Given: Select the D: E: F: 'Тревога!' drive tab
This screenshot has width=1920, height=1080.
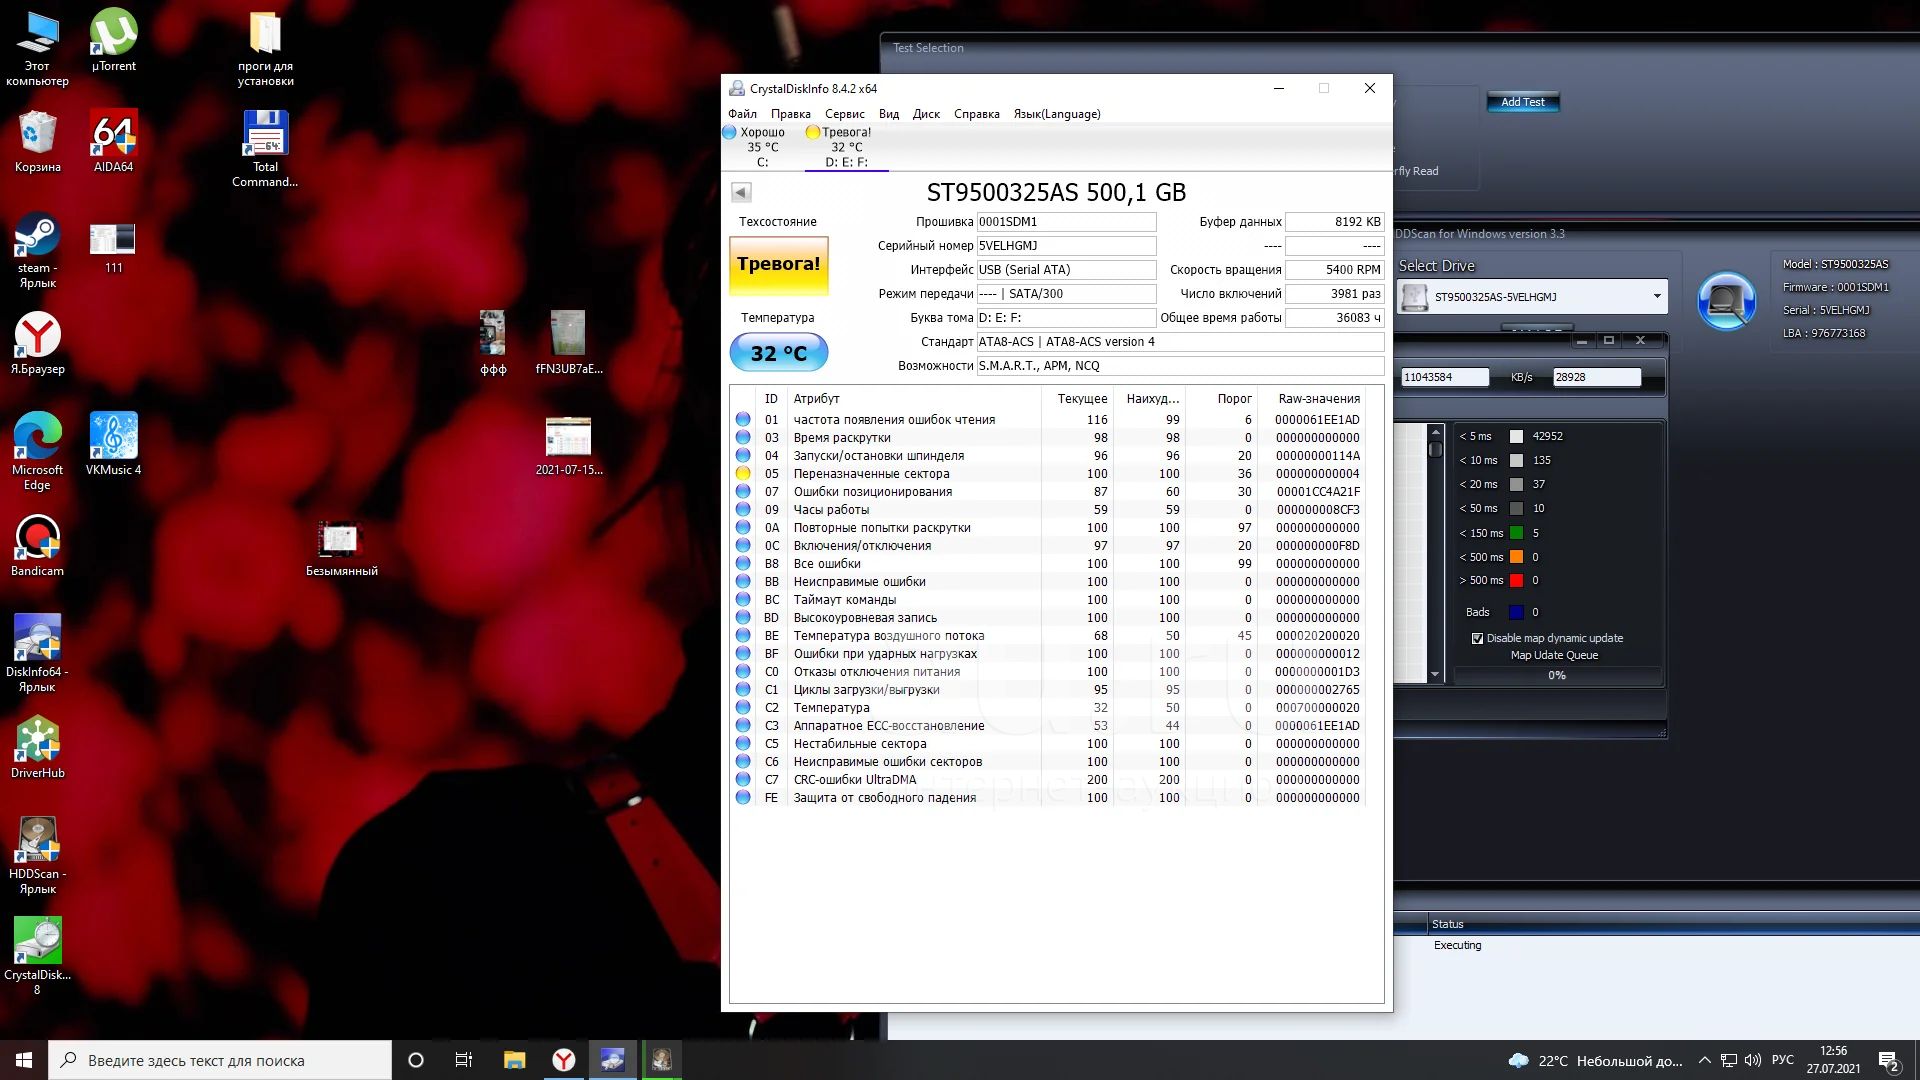Looking at the screenshot, I should (846, 147).
